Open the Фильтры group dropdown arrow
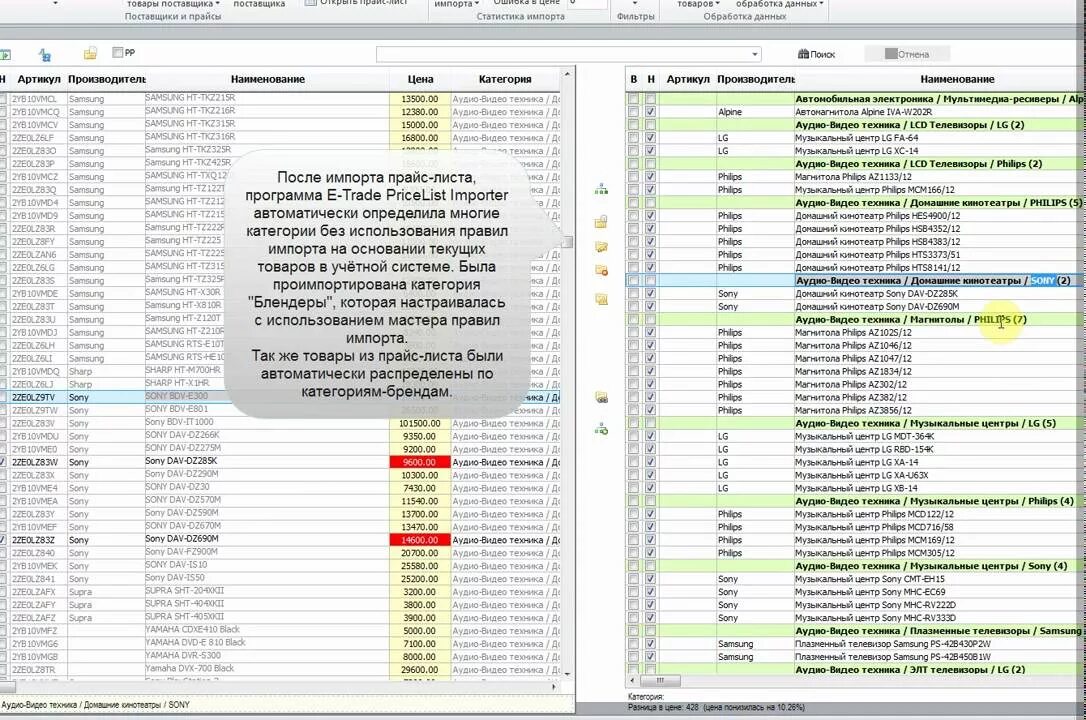1086x720 pixels. tap(635, 3)
